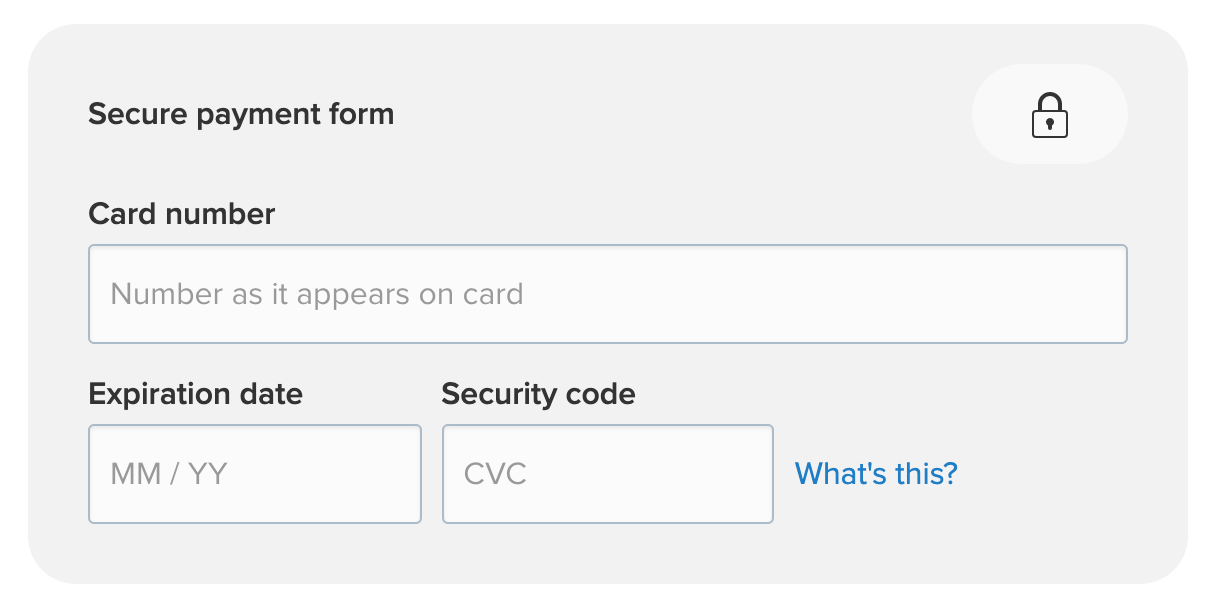The width and height of the screenshot is (1218, 608).
Task: Select the lock symbol inside the rounded badge
Action: click(1049, 114)
